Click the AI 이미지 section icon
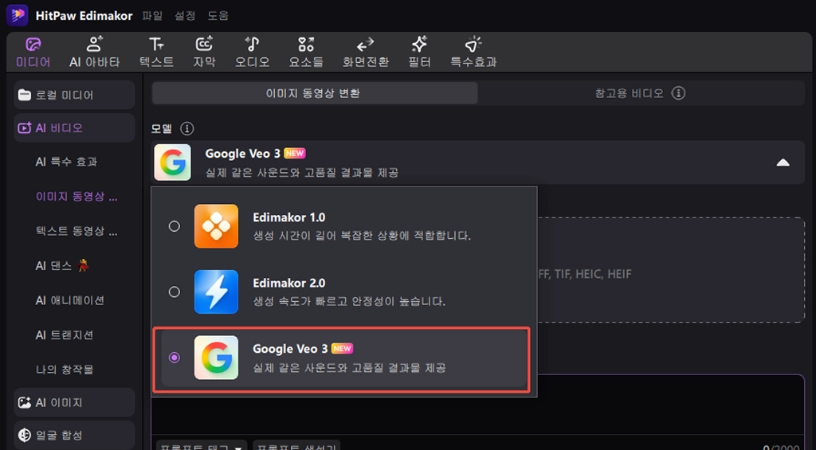This screenshot has width=816, height=450. click(24, 402)
